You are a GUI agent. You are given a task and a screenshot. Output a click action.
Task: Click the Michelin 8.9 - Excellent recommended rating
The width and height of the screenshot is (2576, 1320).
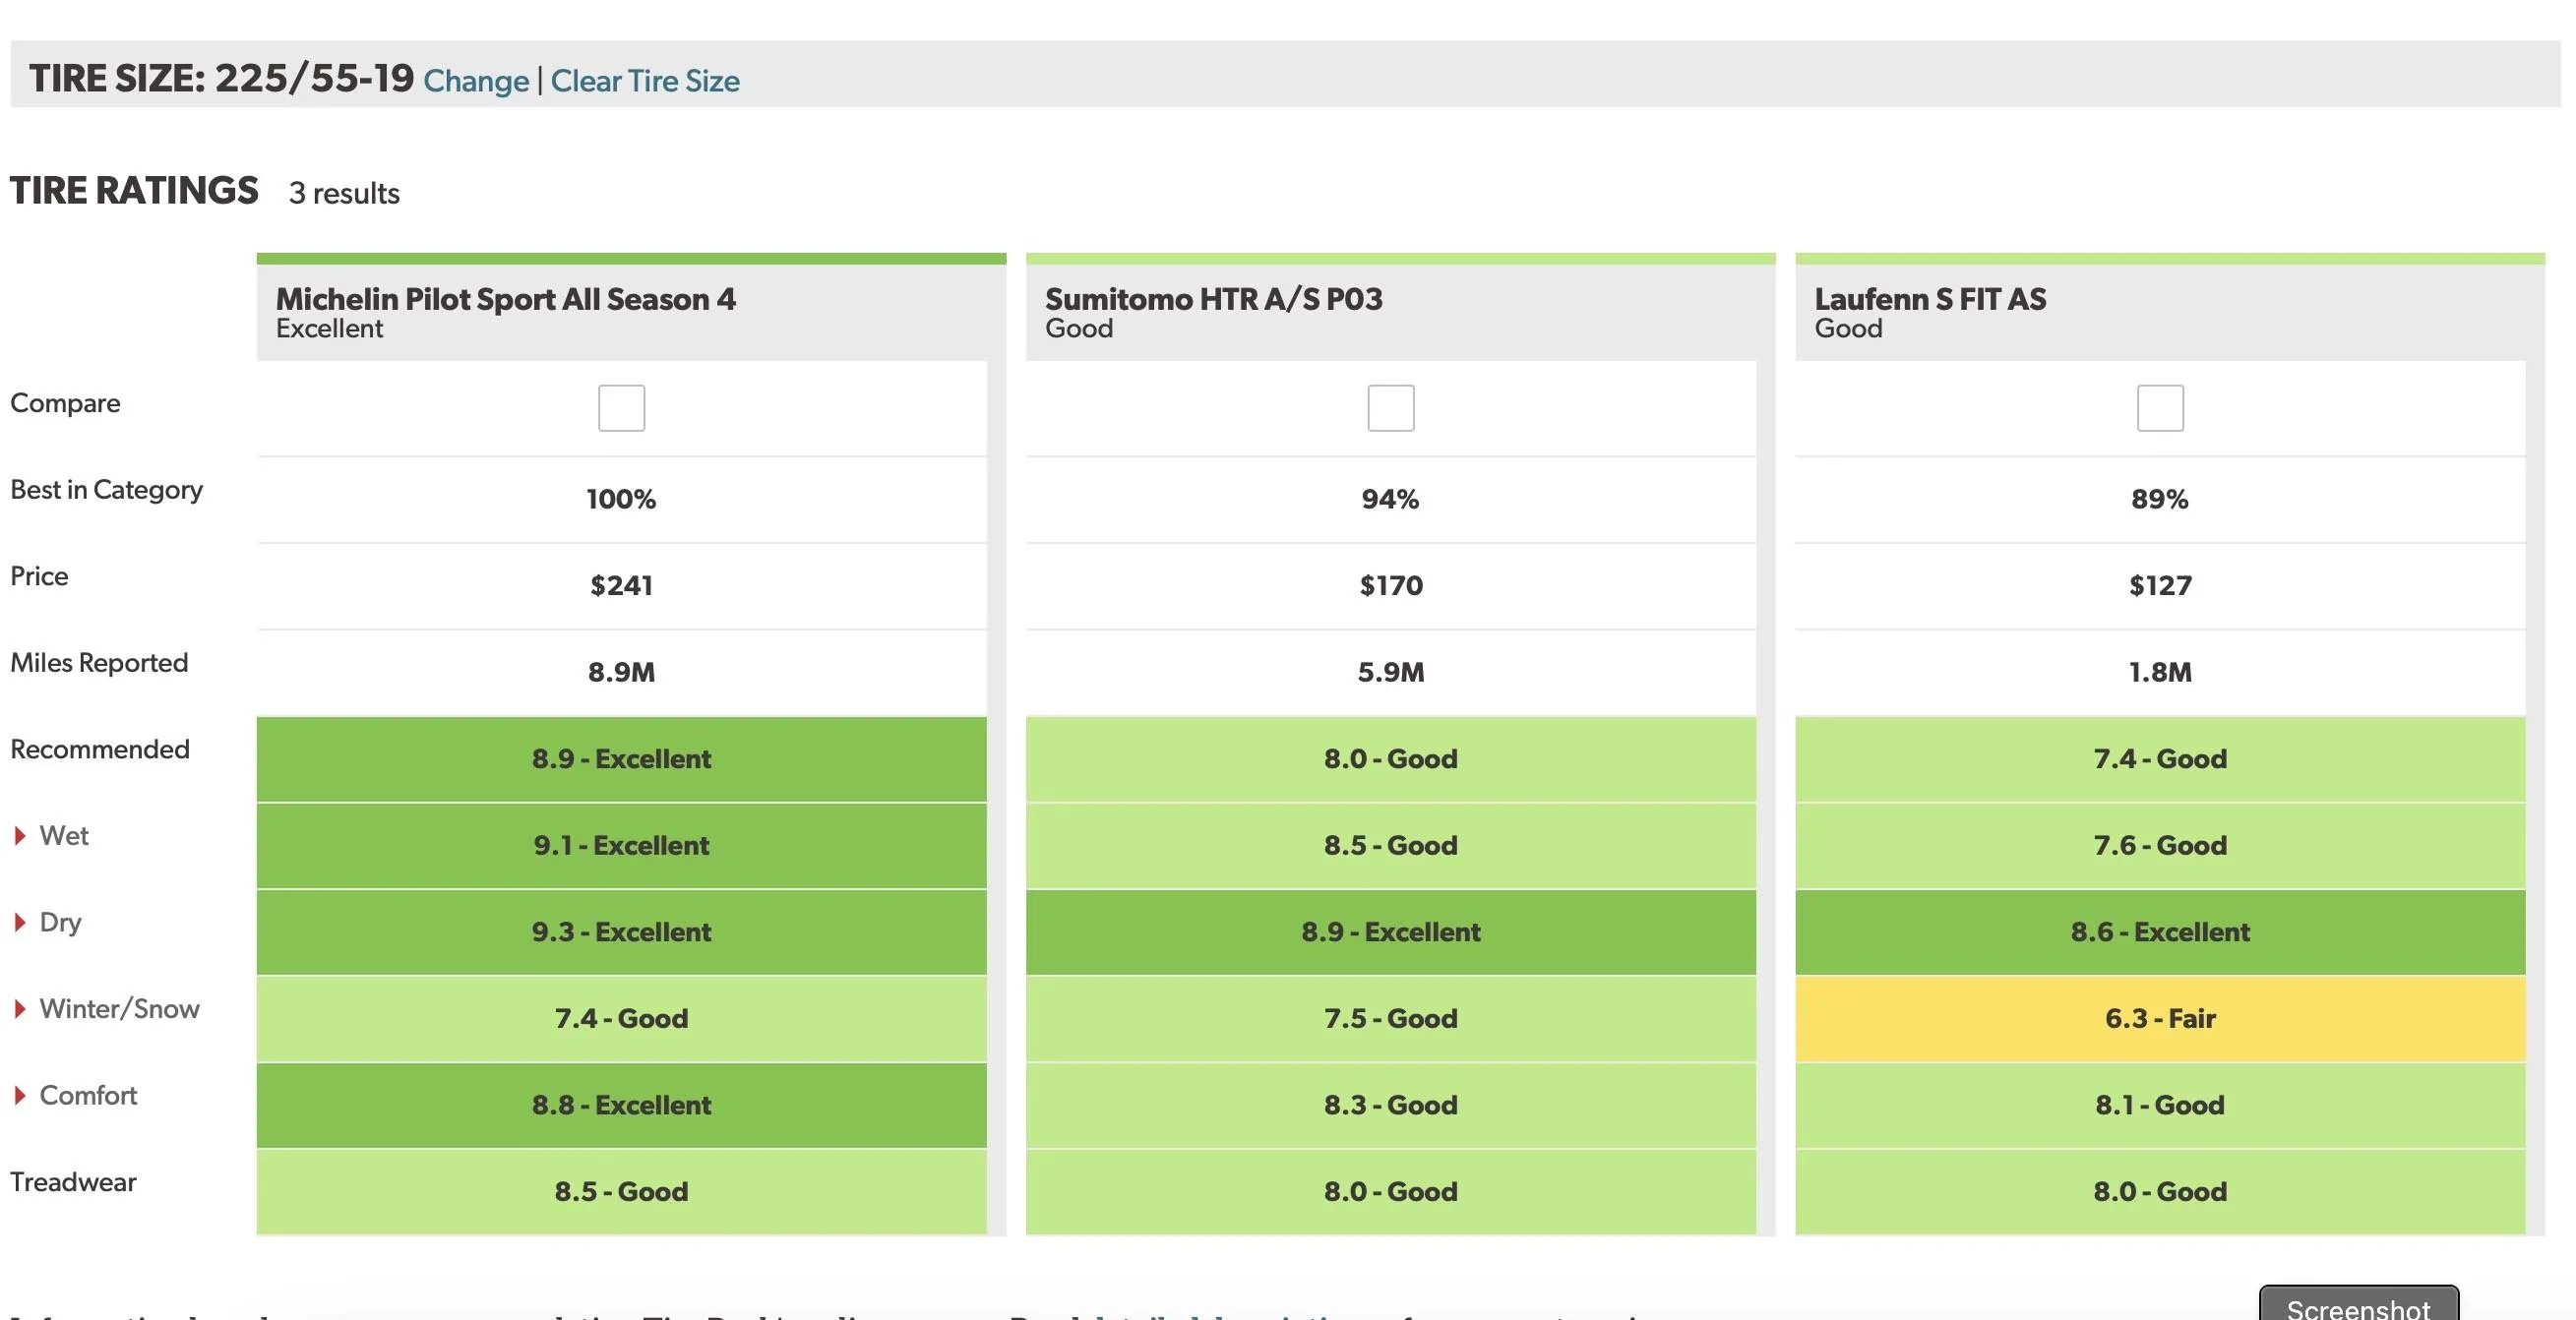point(621,759)
